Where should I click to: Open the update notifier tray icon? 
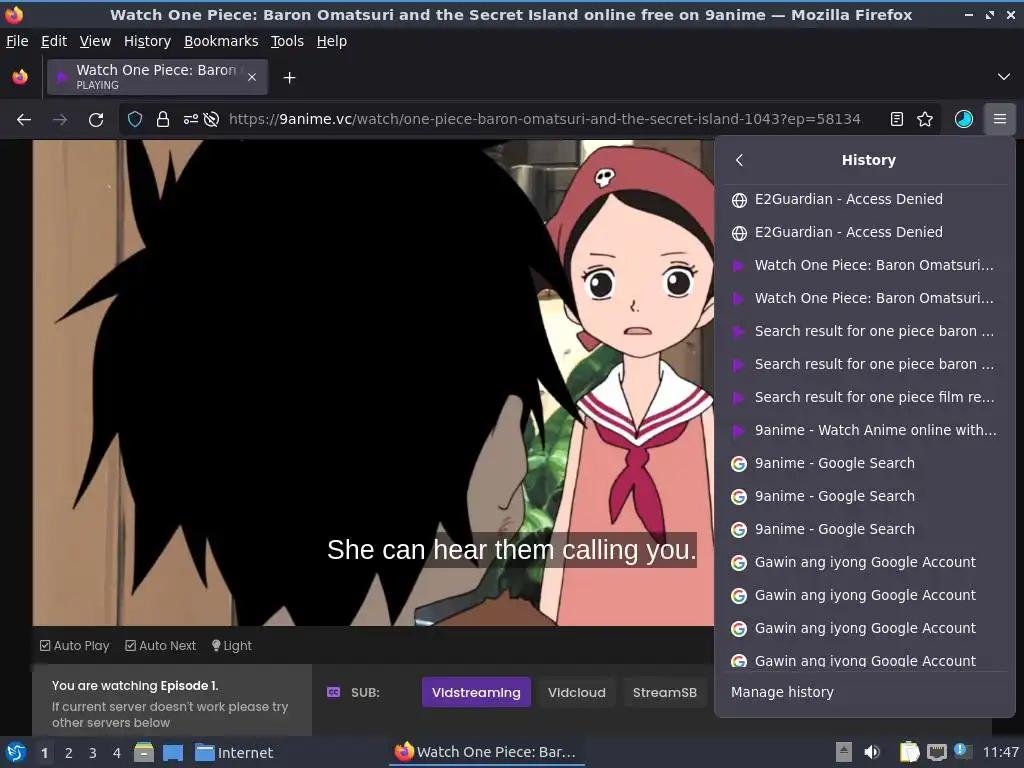(962, 751)
